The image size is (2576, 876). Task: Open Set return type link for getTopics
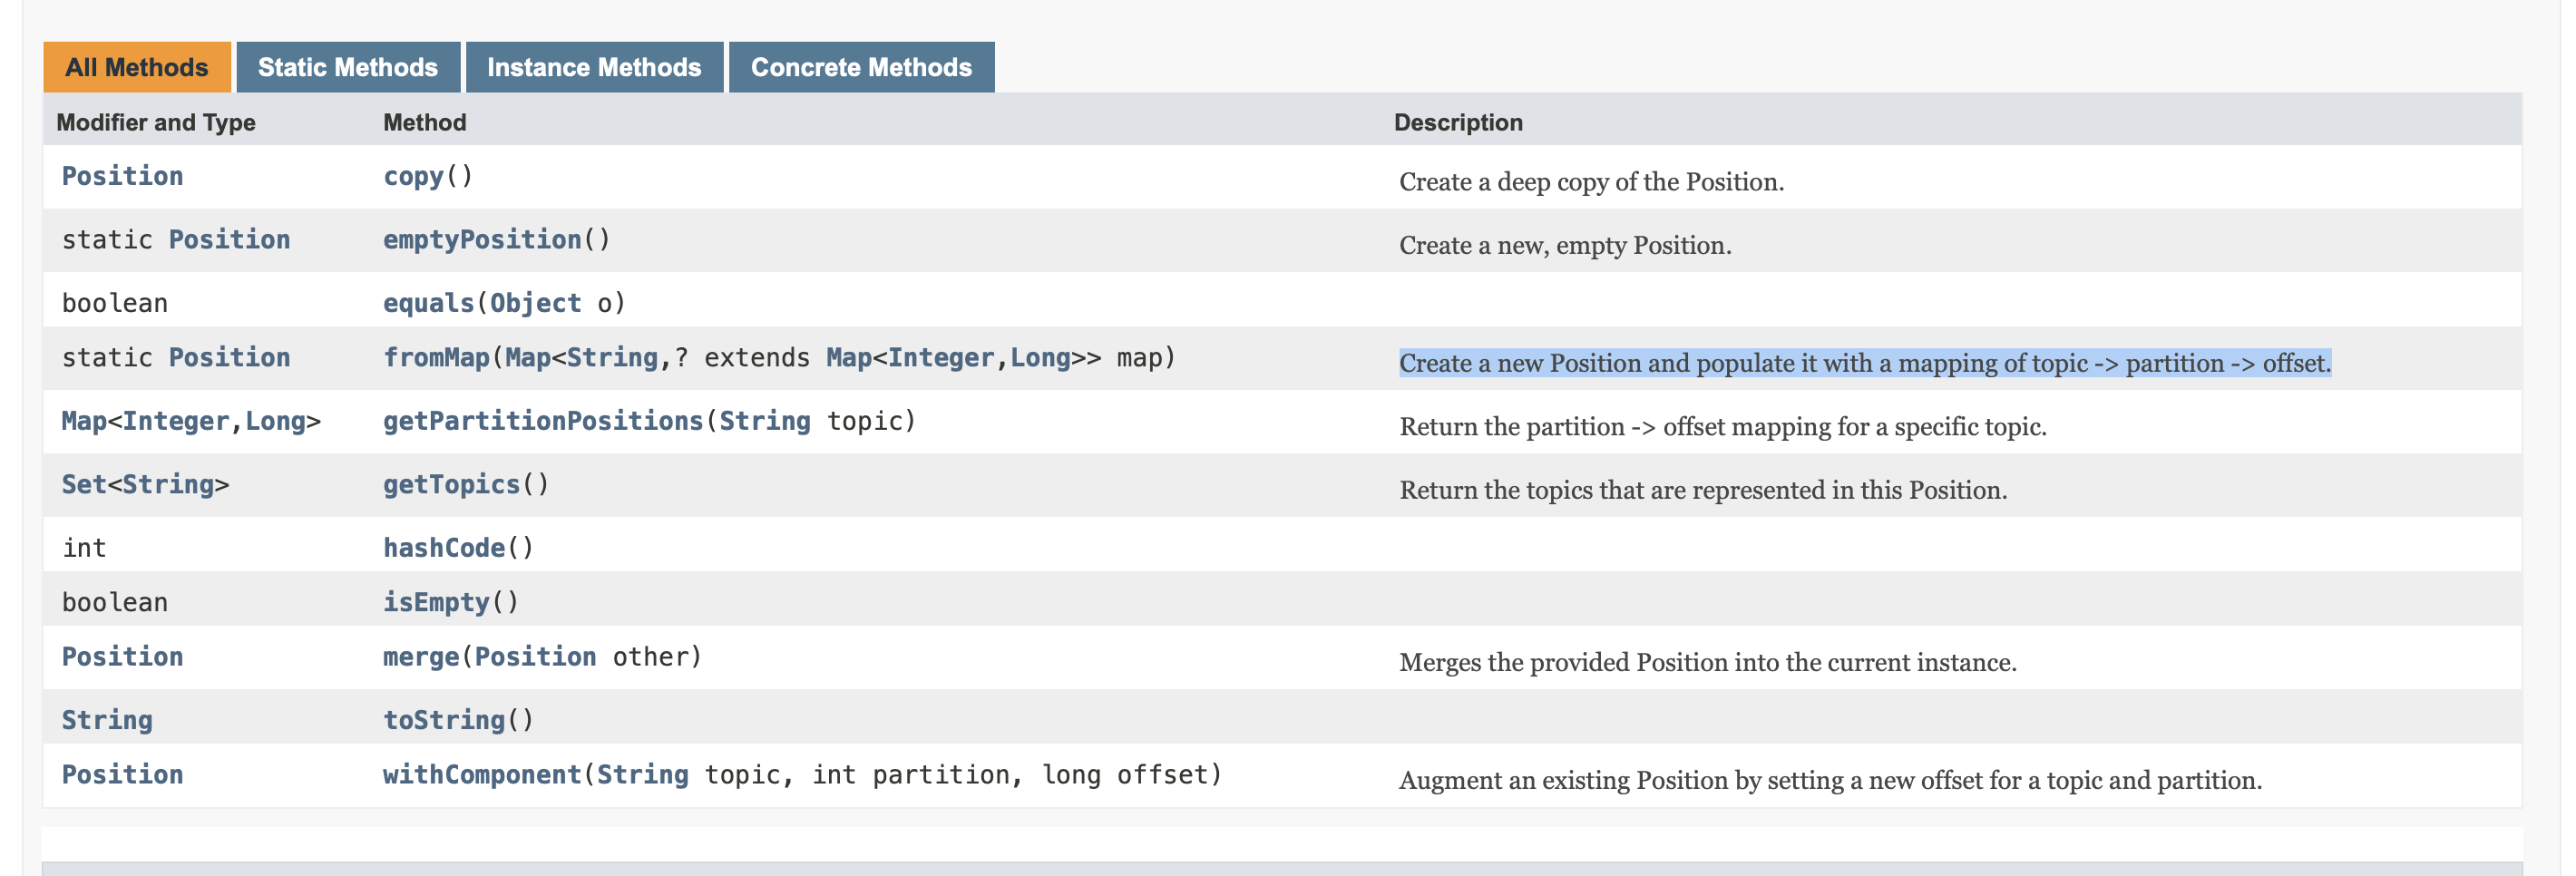tap(84, 485)
